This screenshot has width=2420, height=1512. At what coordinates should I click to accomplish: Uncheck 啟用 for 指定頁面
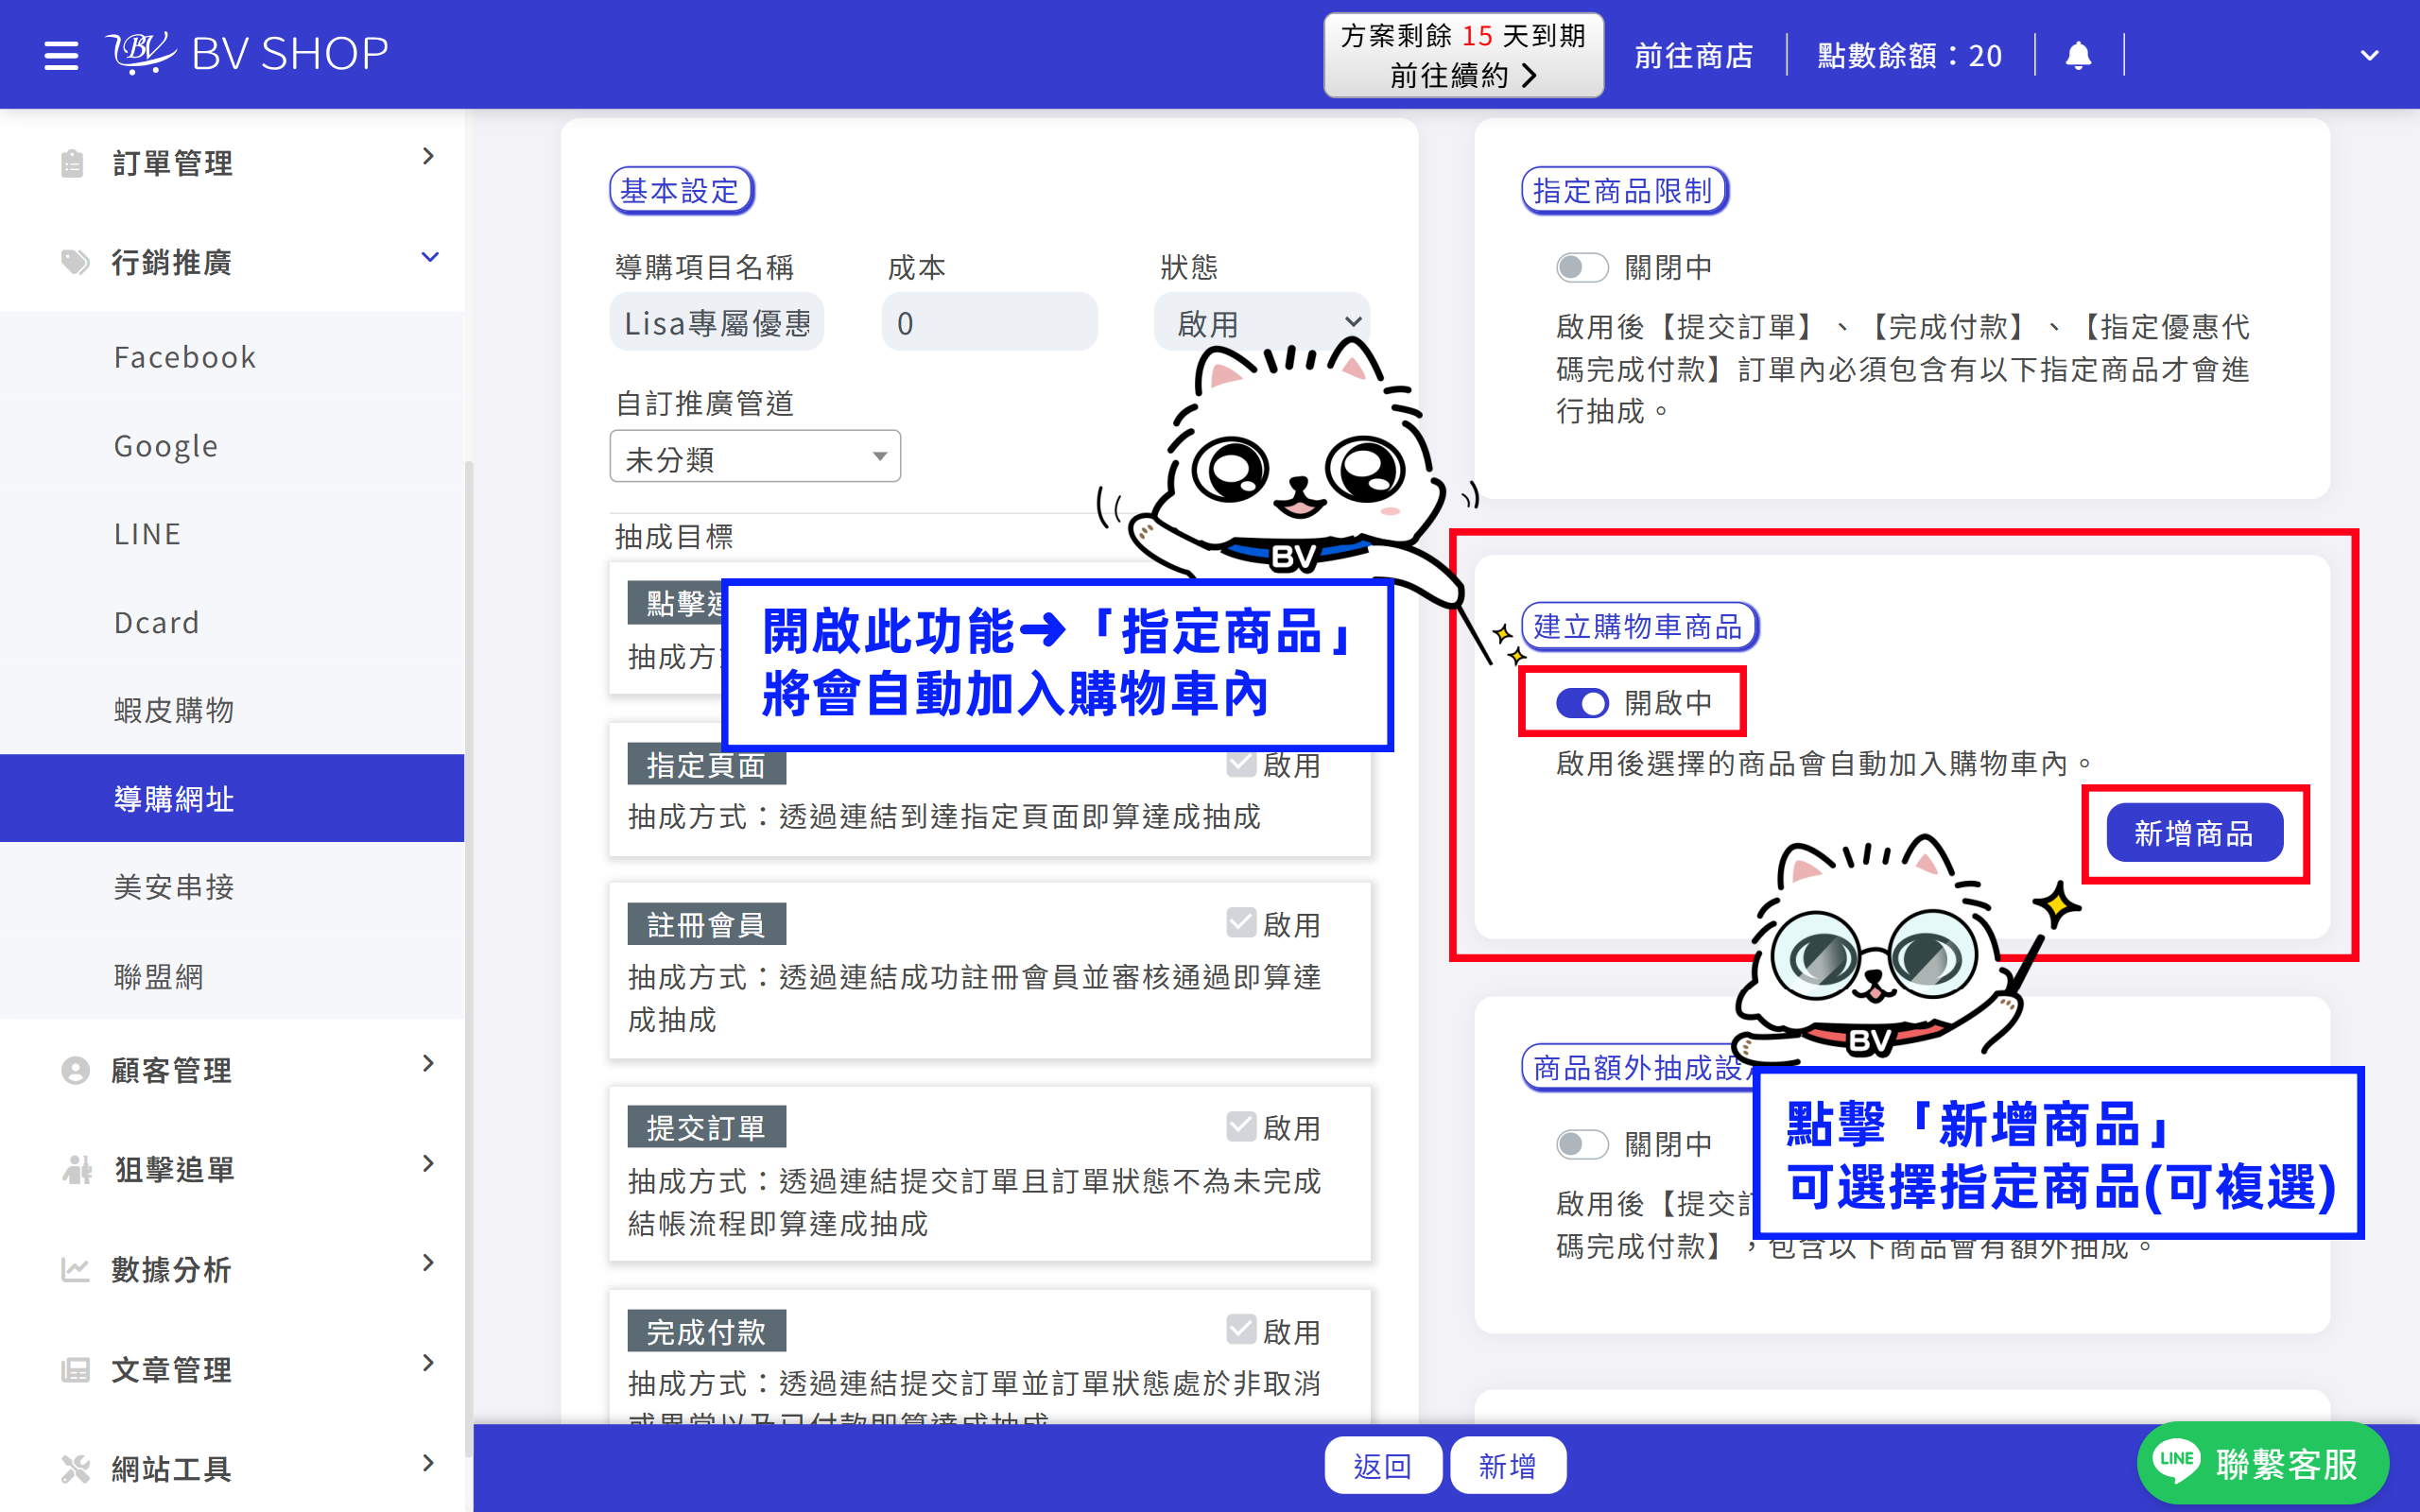click(1240, 764)
